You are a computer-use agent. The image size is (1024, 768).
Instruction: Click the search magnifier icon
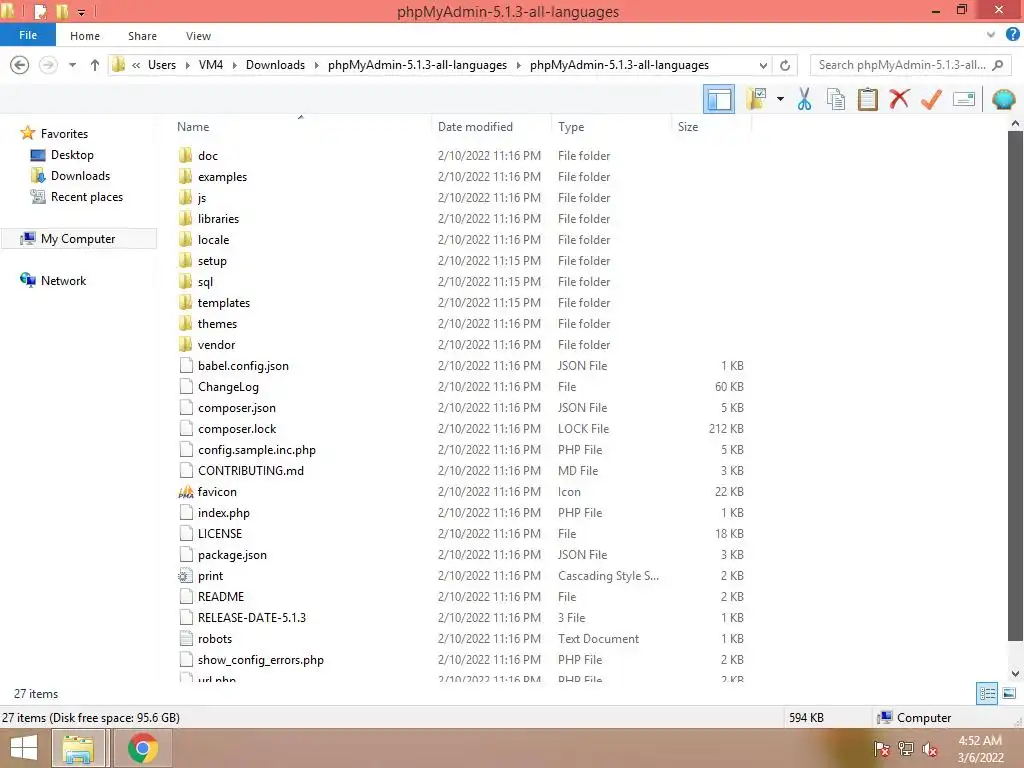click(997, 65)
